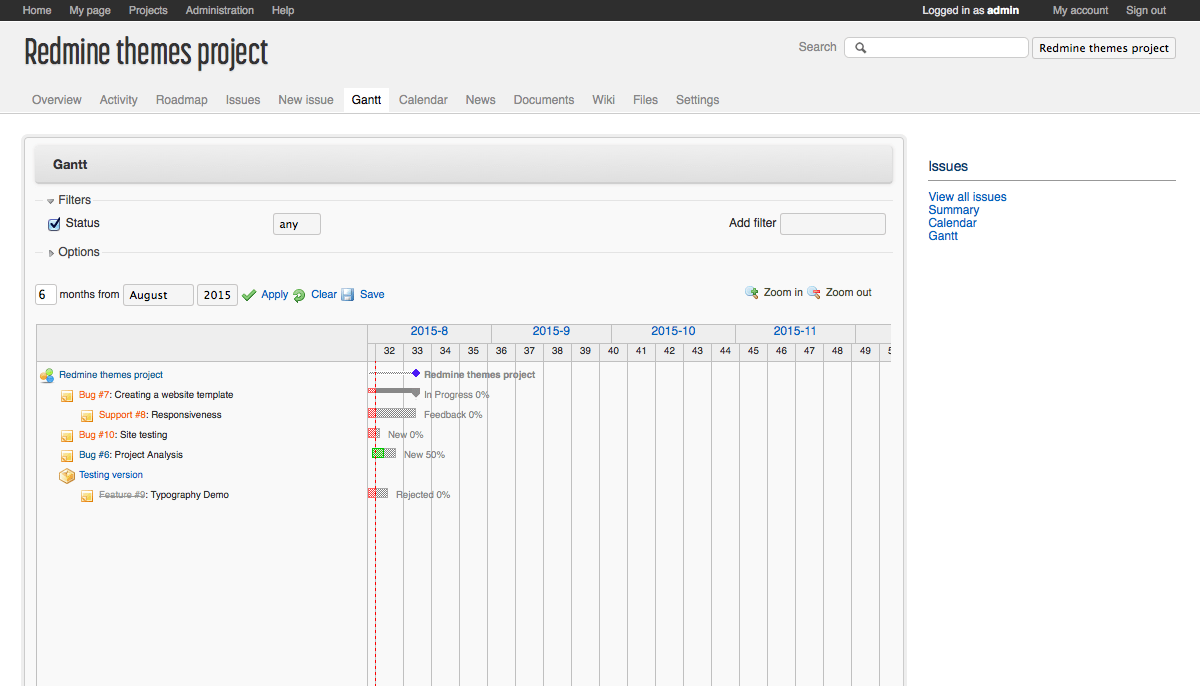Open the Files tab

coord(646,100)
